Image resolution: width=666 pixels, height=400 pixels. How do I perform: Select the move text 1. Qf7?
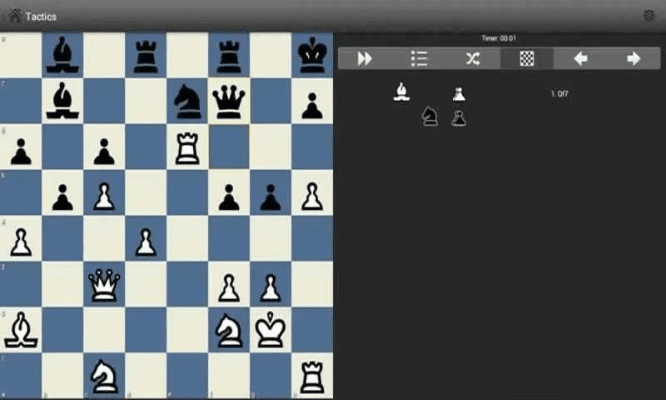click(559, 94)
